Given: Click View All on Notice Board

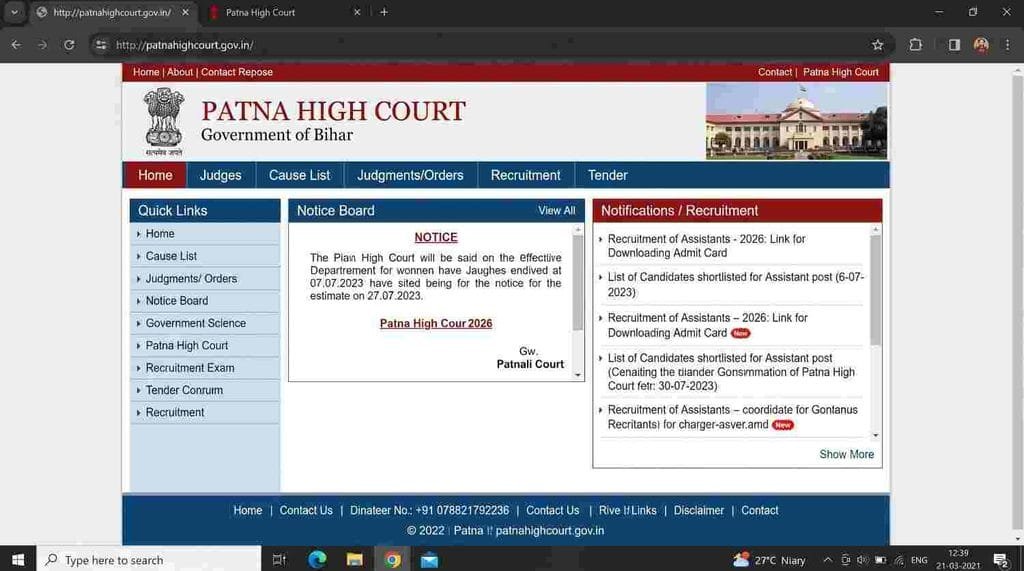Looking at the screenshot, I should (556, 210).
